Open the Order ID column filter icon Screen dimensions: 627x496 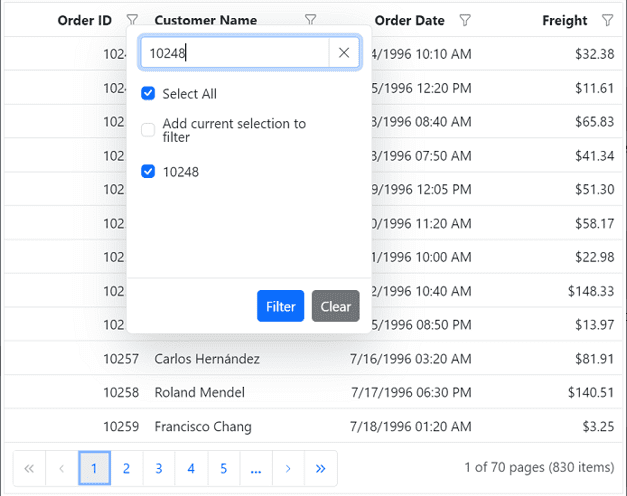133,20
